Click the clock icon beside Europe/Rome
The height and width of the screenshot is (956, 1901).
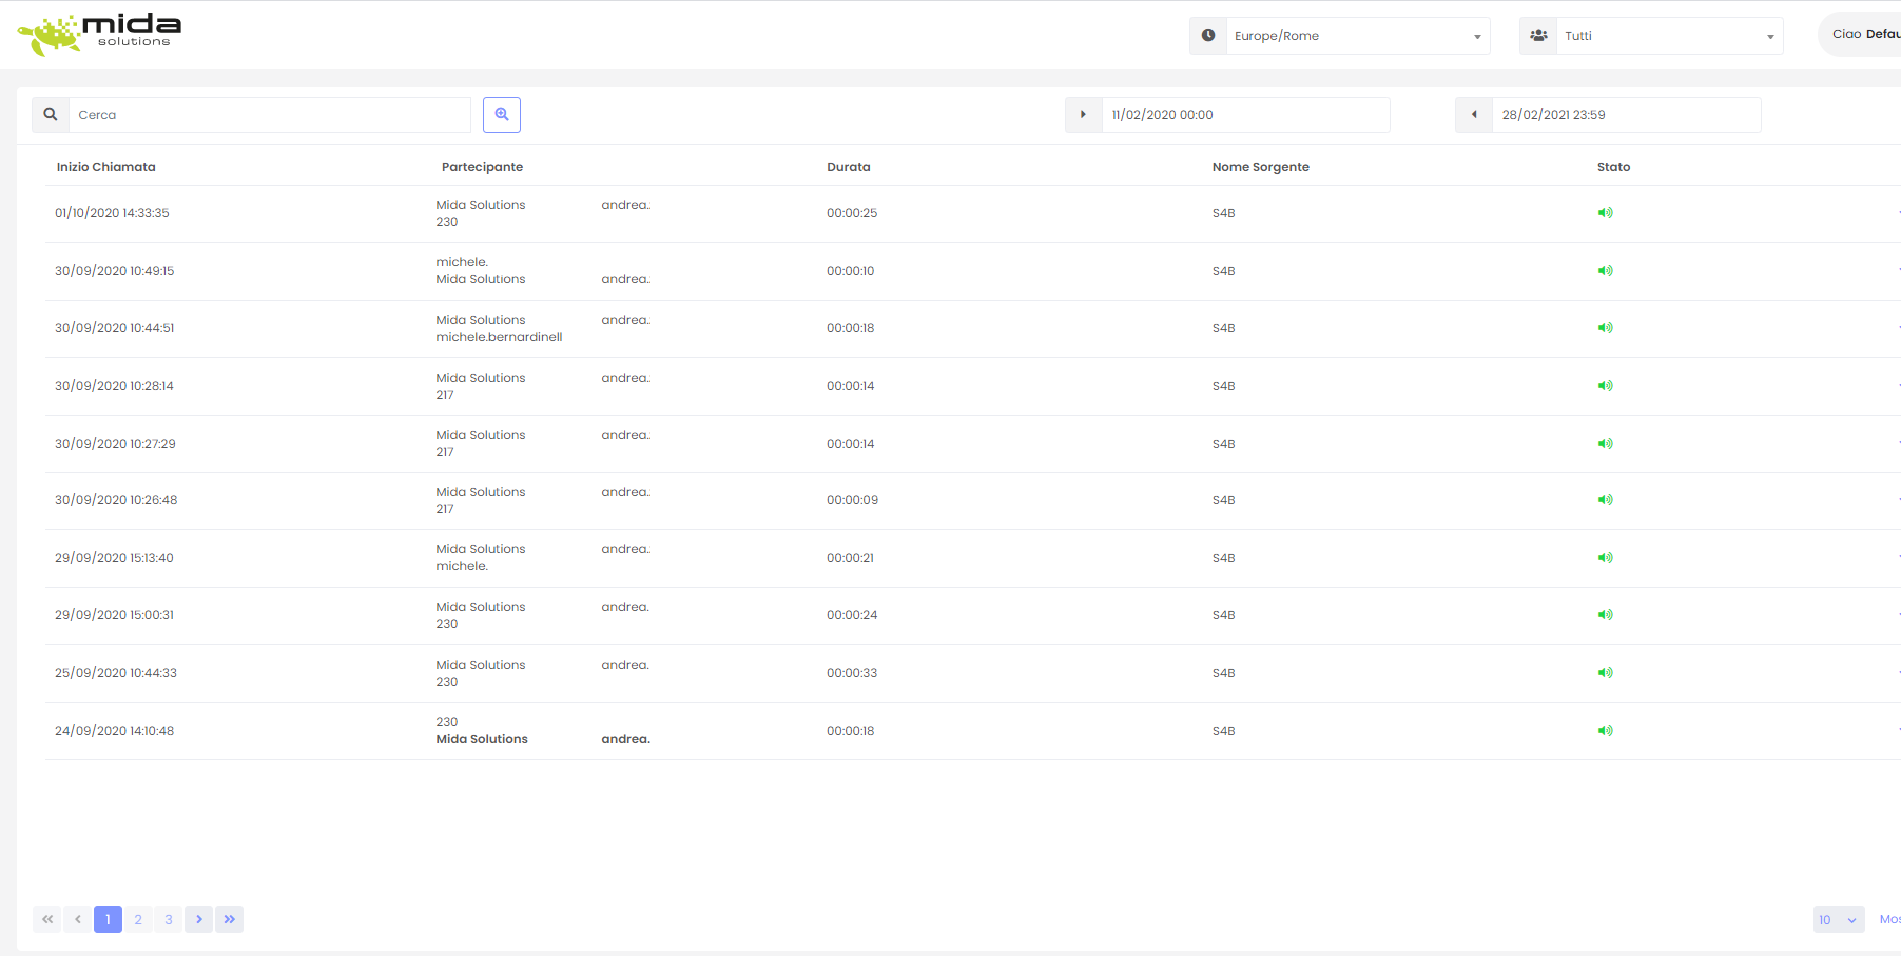tap(1207, 35)
